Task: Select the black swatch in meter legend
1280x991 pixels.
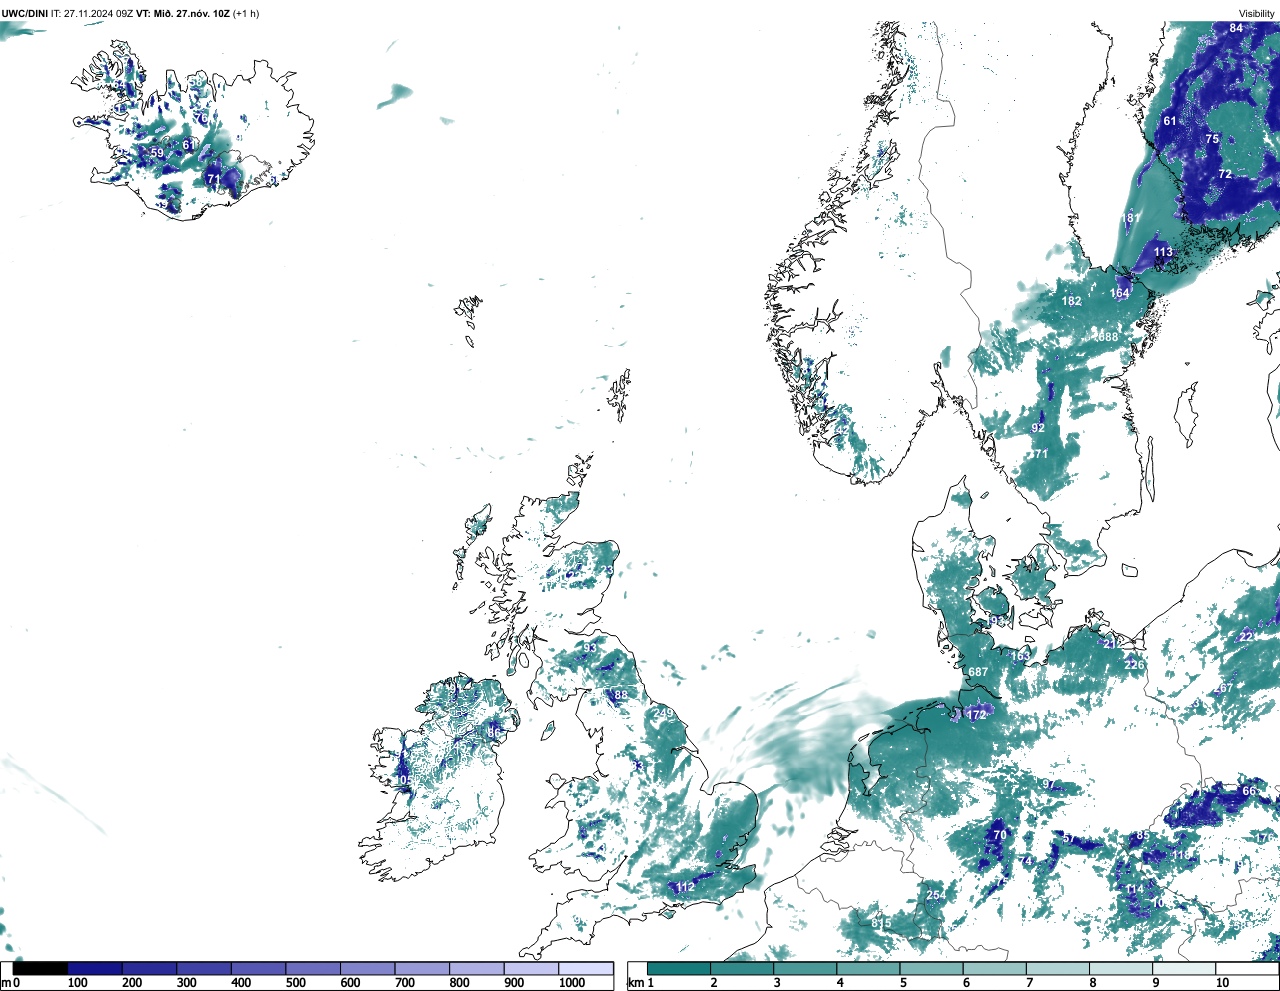Action: pos(40,968)
